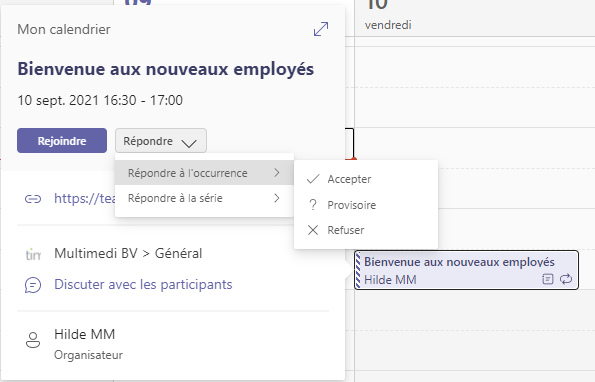This screenshot has height=382, width=595.
Task: Open the https://tea meeting link
Action: click(x=84, y=198)
